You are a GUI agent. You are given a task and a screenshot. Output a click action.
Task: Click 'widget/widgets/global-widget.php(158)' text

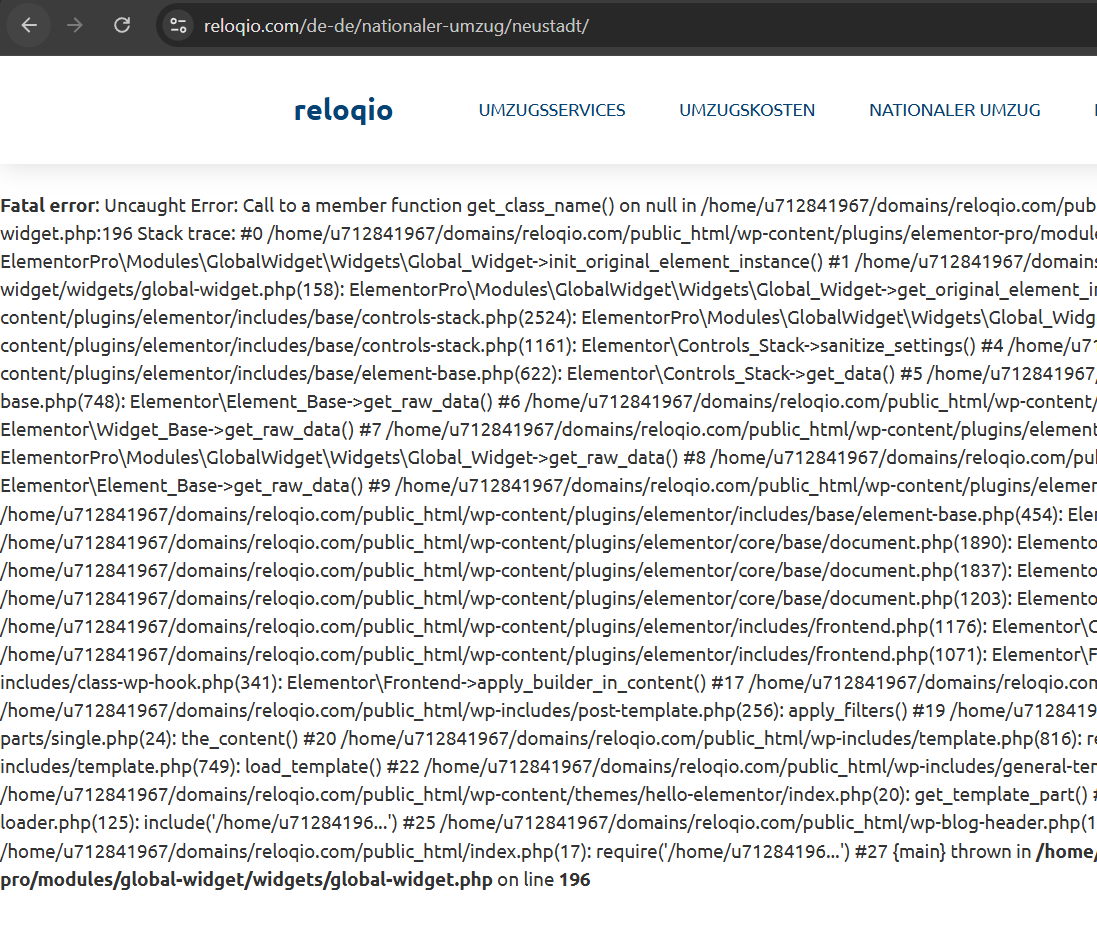(172, 290)
